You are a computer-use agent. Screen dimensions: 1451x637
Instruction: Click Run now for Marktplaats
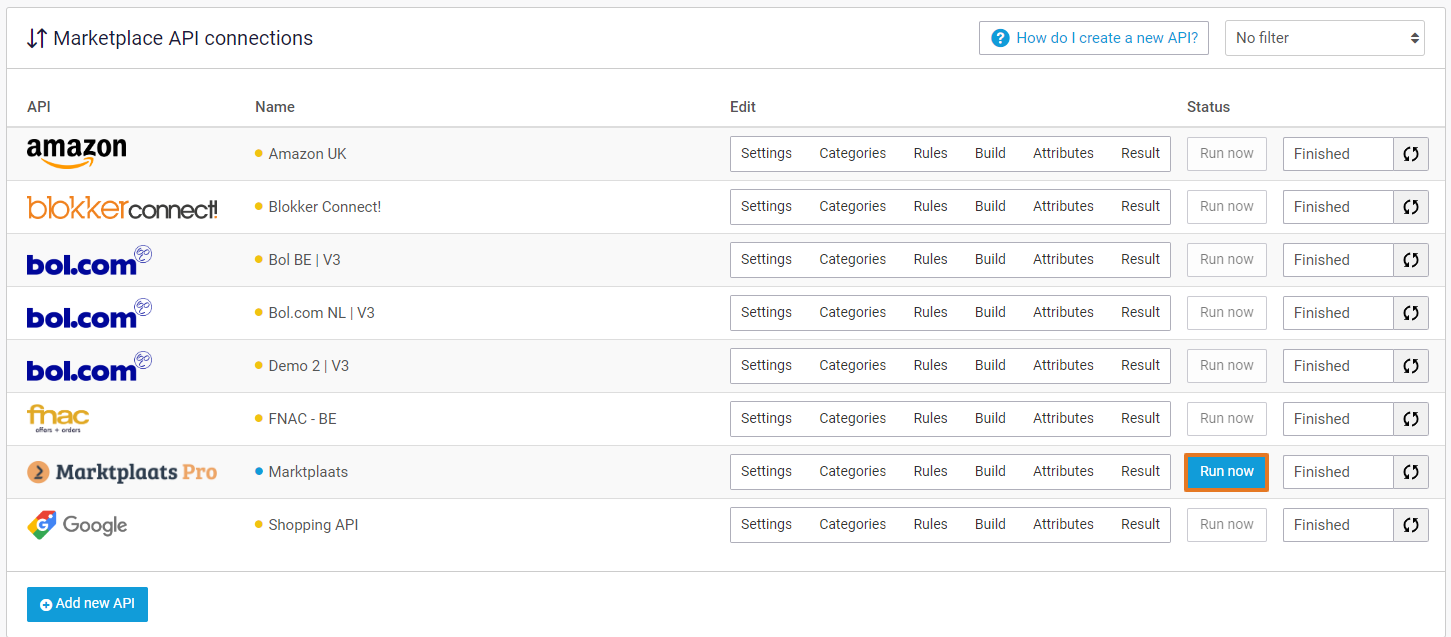1226,472
